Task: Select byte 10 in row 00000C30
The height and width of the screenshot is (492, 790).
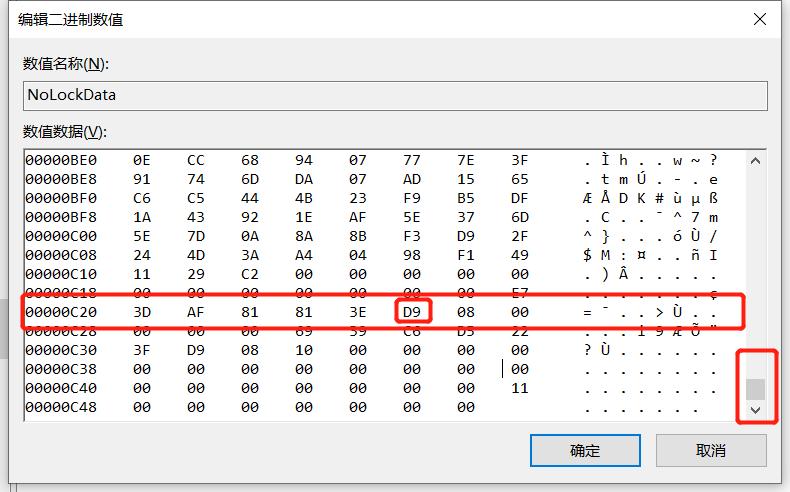Action: tap(304, 350)
